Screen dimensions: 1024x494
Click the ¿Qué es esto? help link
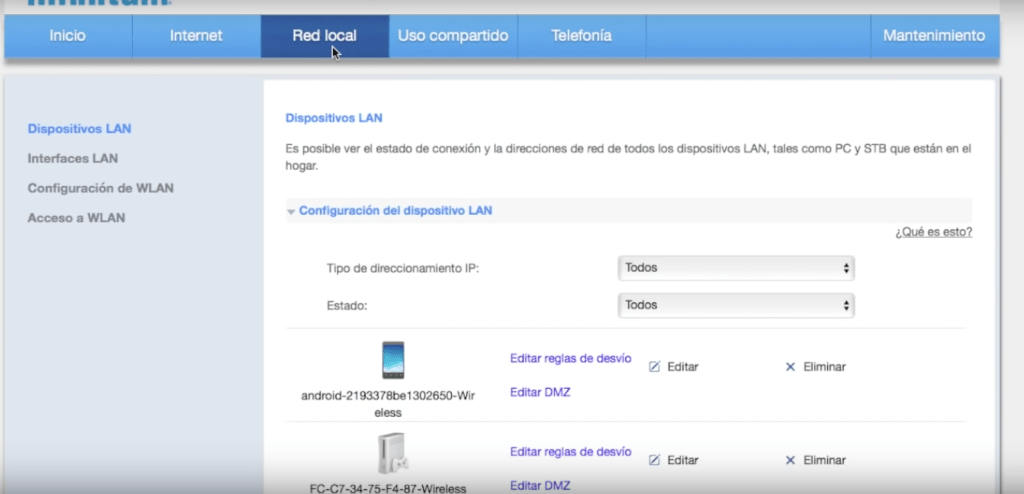click(x=933, y=232)
